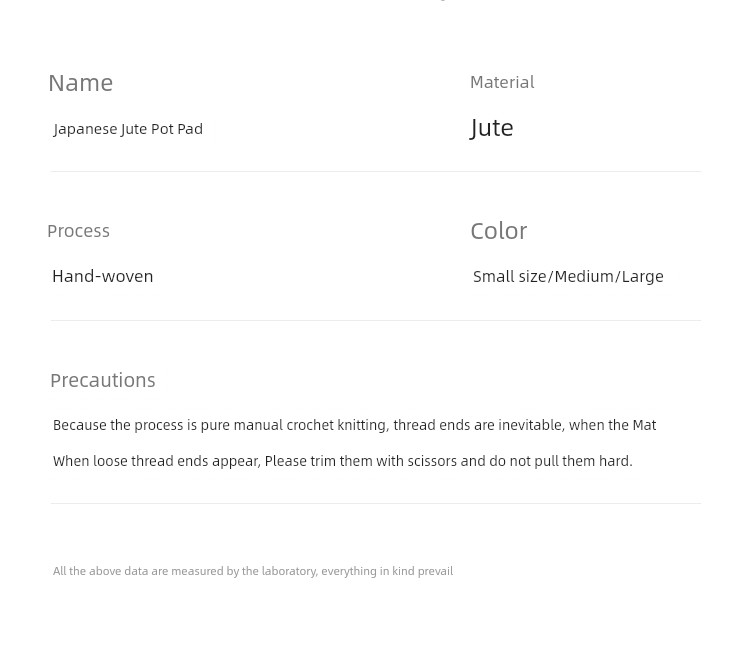The image size is (750, 645).
Task: Click the word 'Medium' in the color options
Action: [x=584, y=277]
